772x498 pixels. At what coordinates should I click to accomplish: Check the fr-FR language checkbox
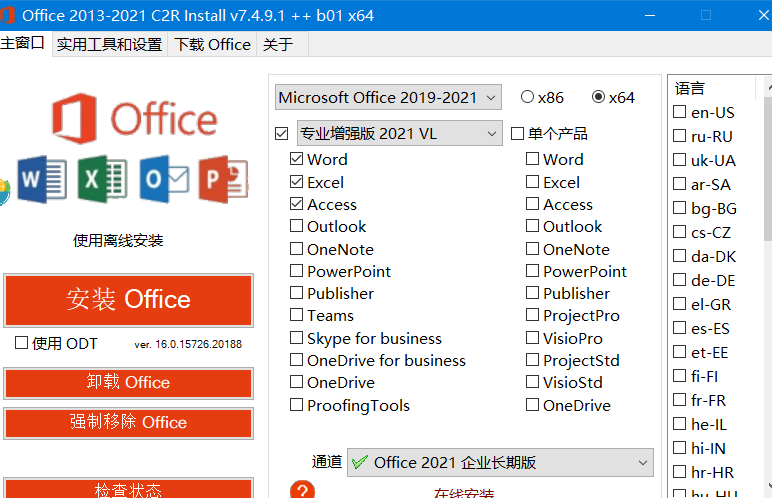click(x=679, y=400)
